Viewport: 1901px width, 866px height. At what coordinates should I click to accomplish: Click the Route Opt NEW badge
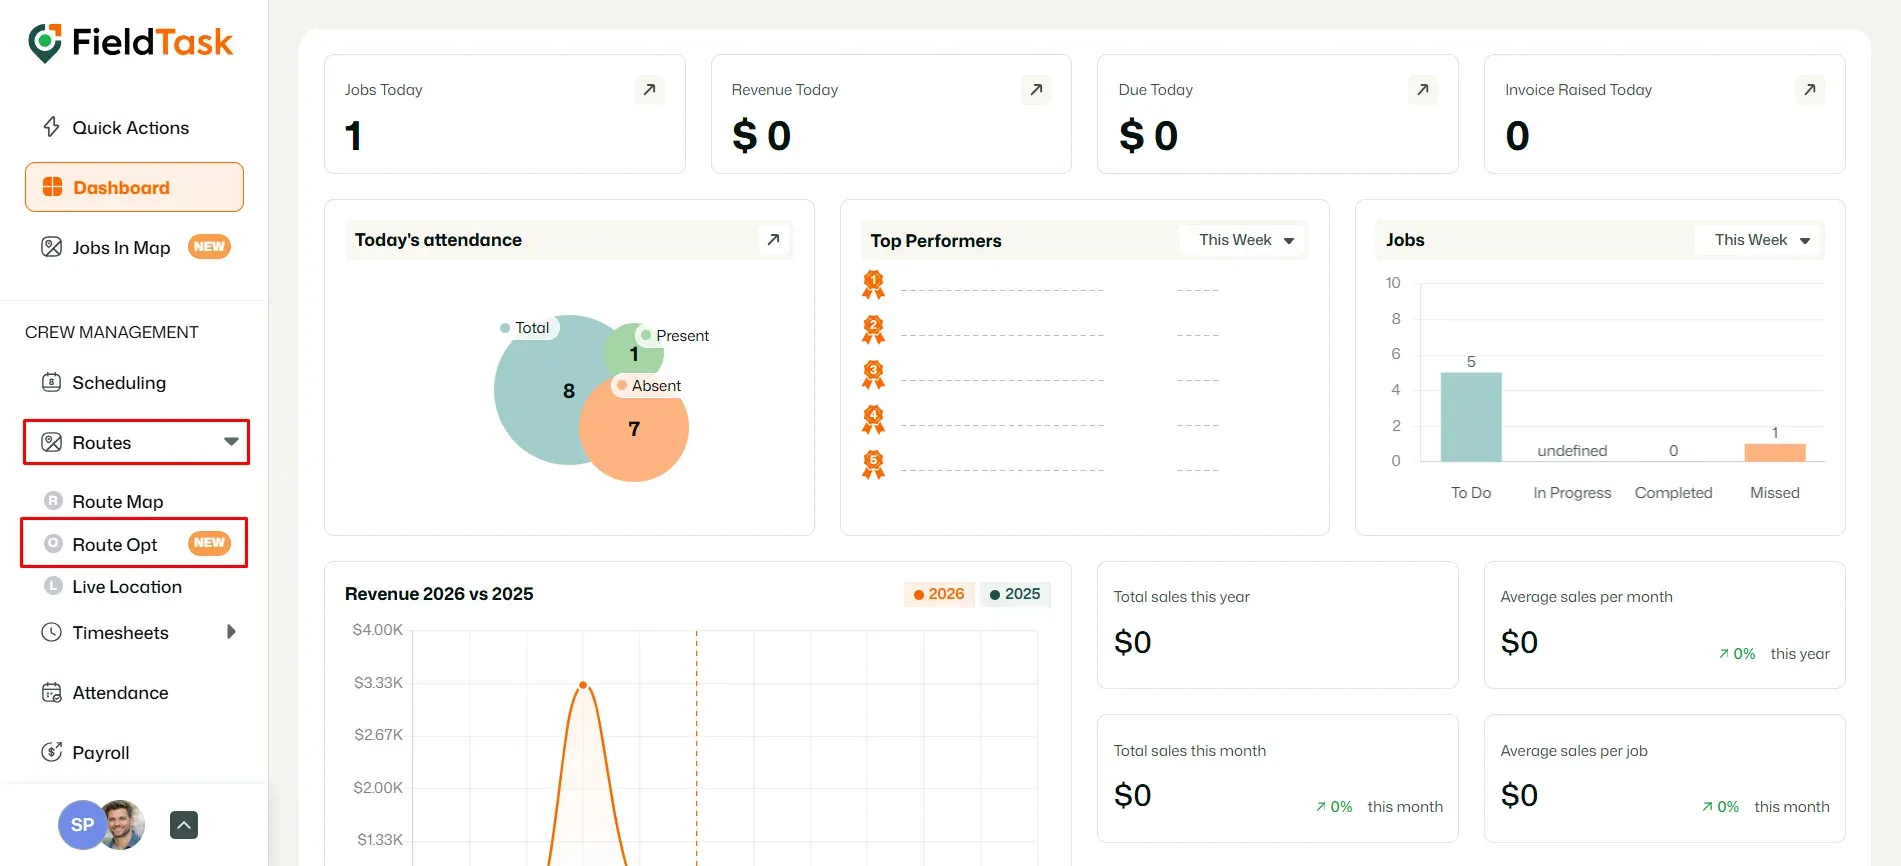pos(209,543)
